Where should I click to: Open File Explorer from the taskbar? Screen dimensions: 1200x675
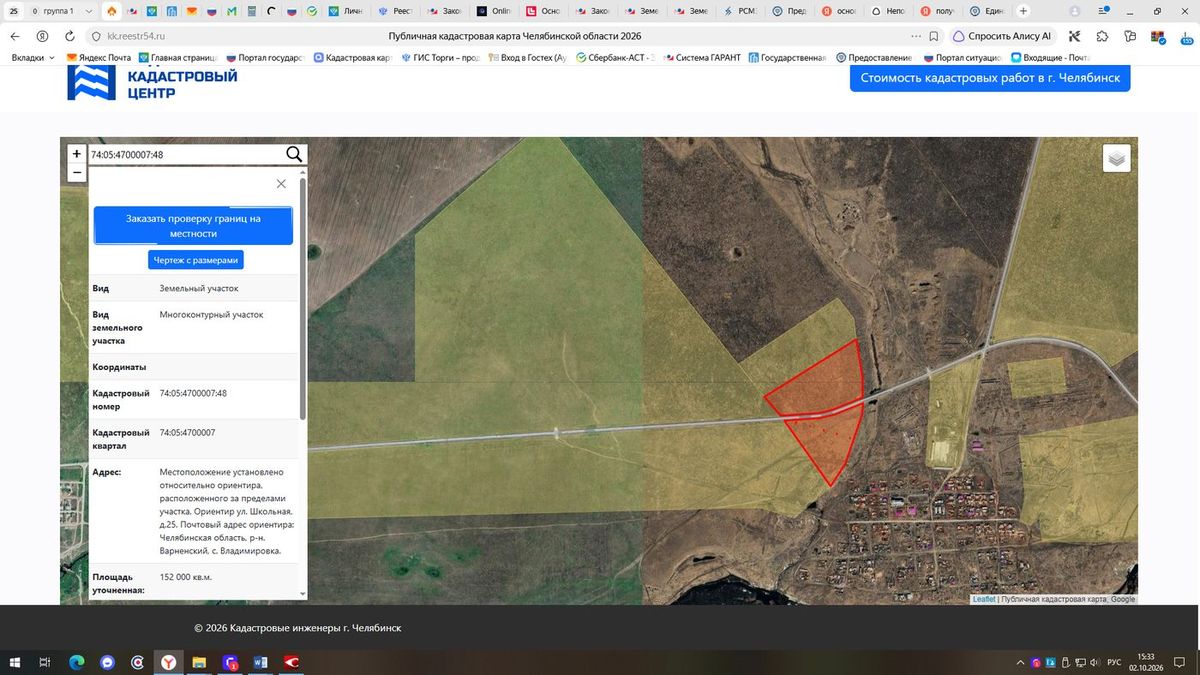(199, 662)
